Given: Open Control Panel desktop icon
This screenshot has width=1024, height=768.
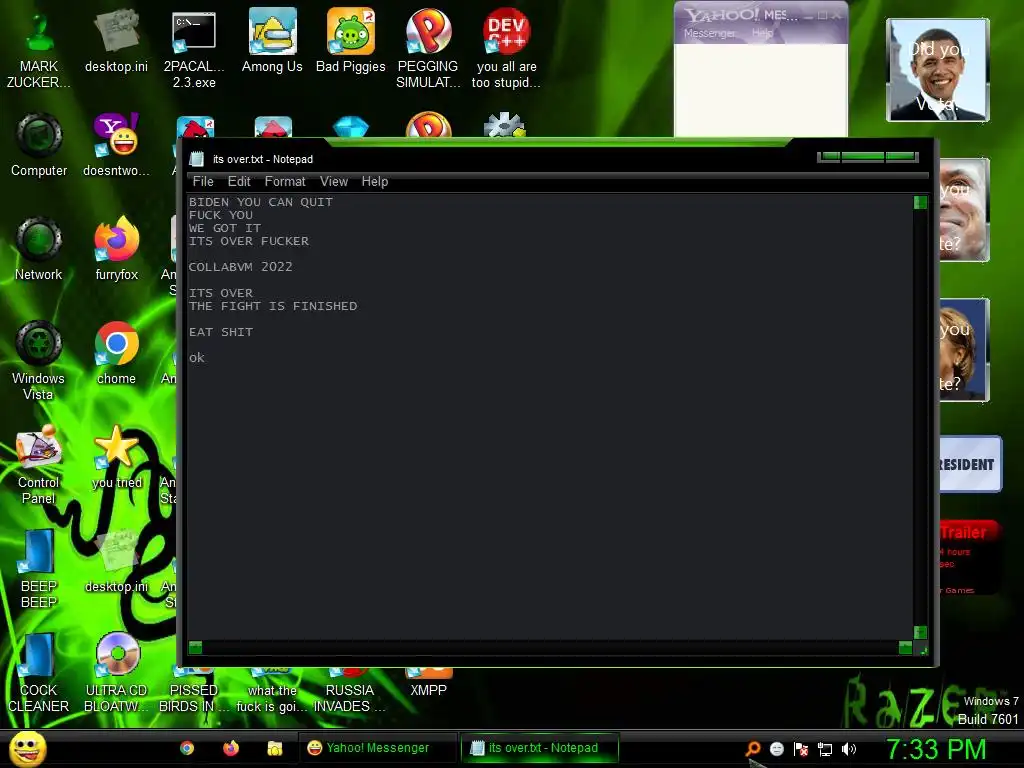Looking at the screenshot, I should click(x=39, y=465).
